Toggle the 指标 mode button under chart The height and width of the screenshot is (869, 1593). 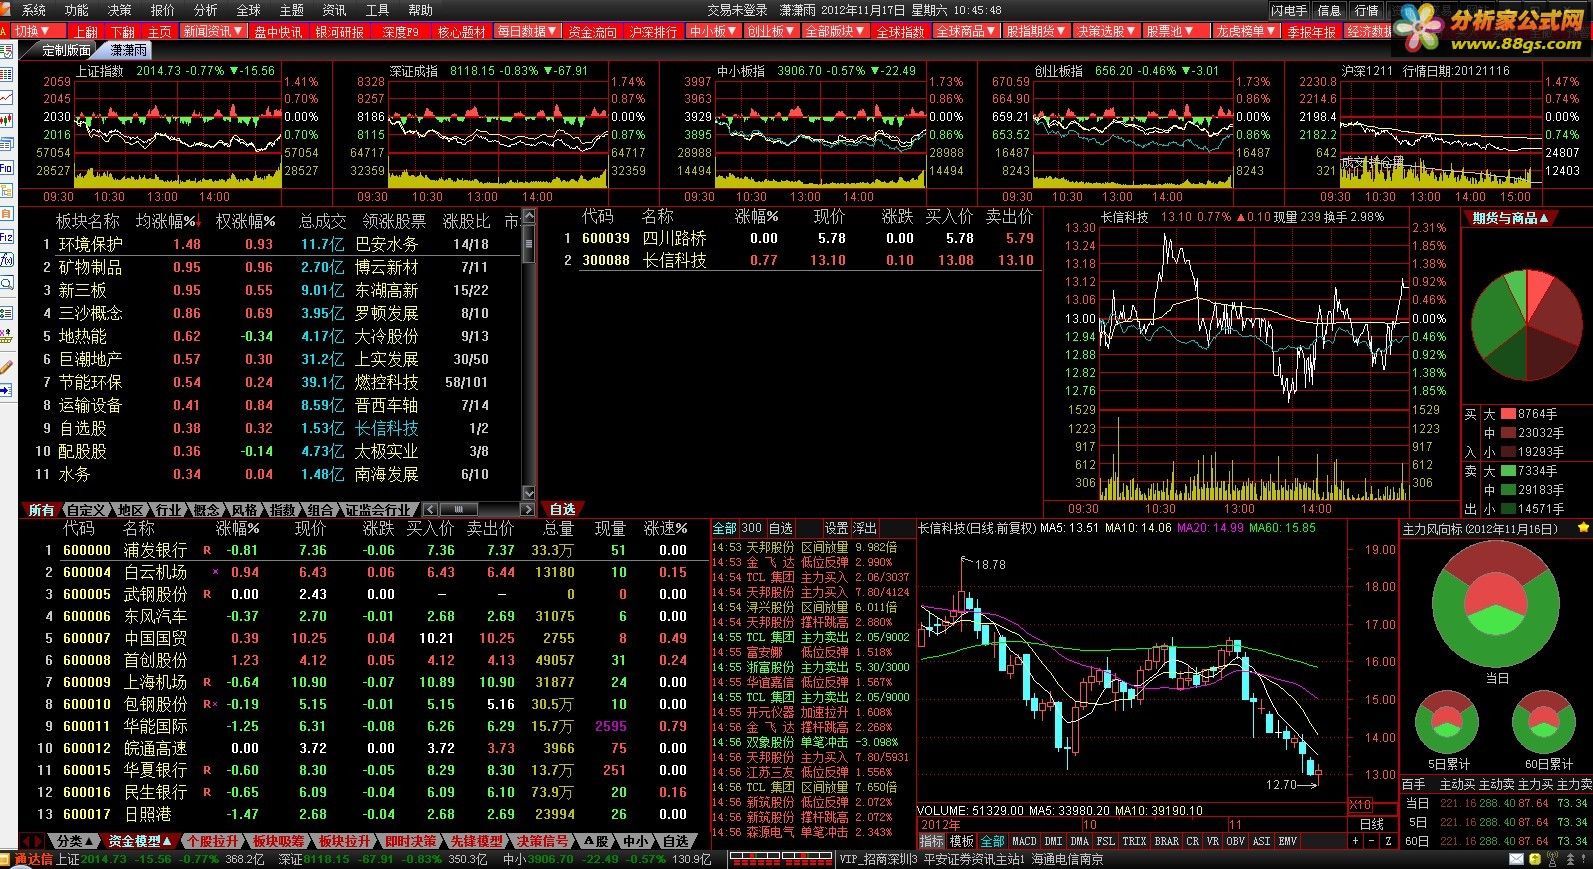coord(931,842)
